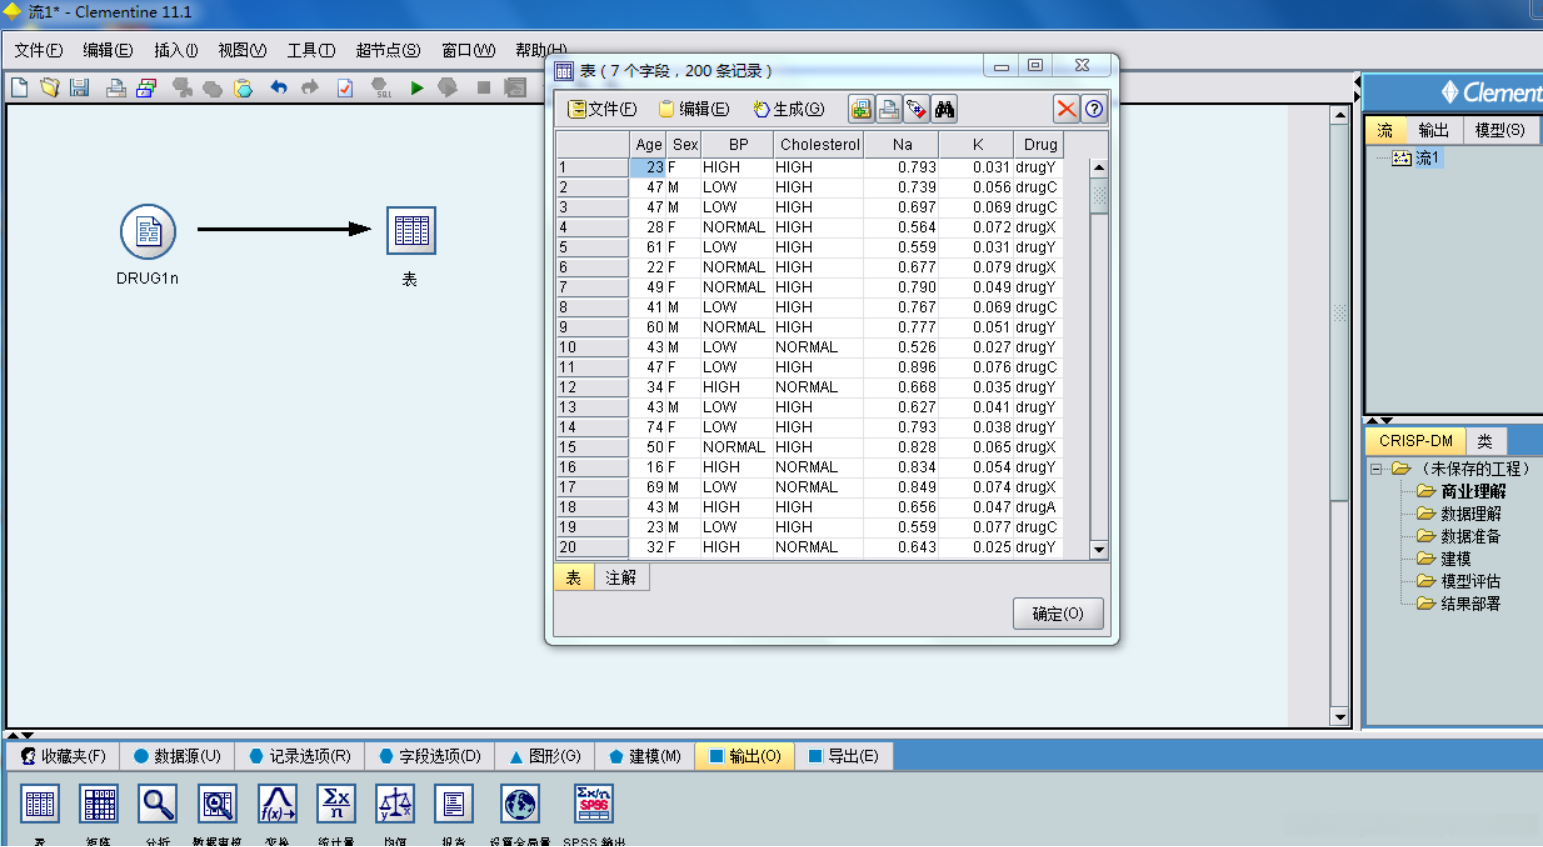Viewport: 1543px width, 847px height.
Task: Click the Cholesterol column header in the table
Action: 819,145
